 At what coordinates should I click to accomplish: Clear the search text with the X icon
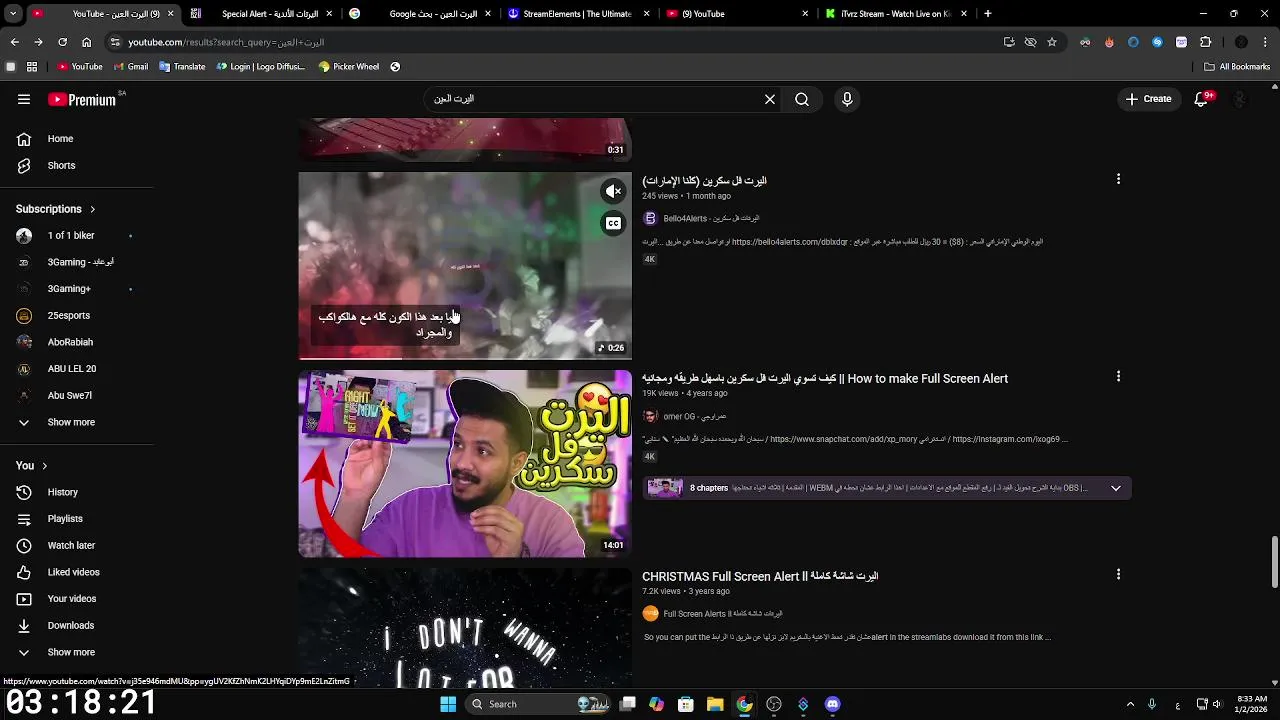click(770, 99)
